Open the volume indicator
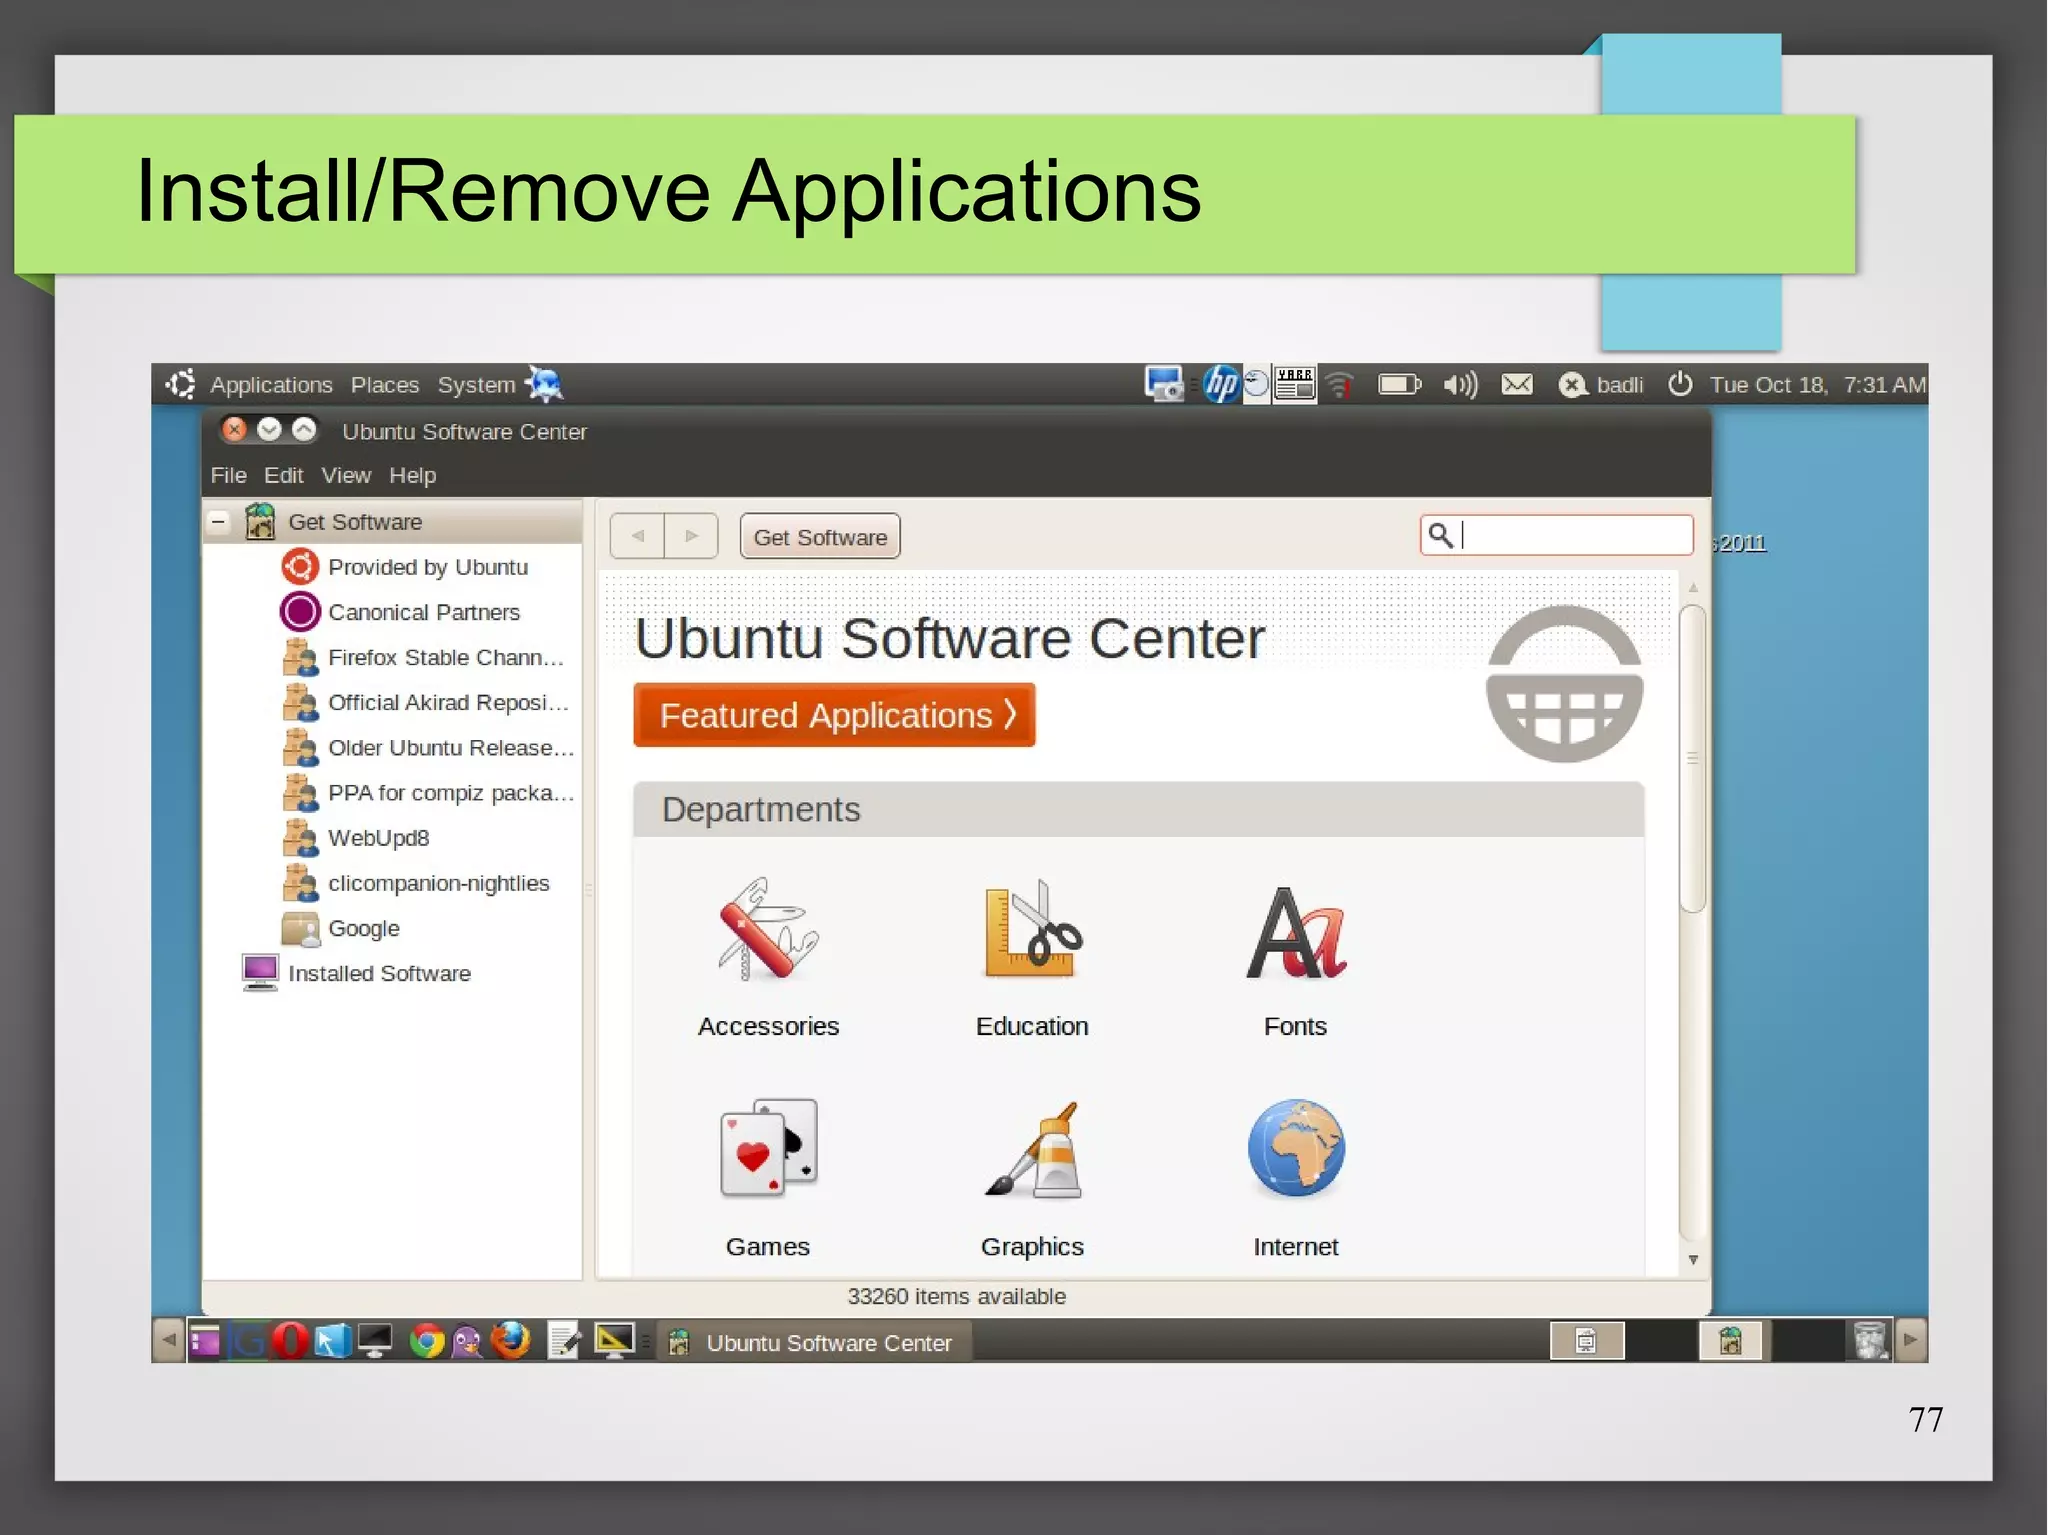This screenshot has height=1535, width=2048. pyautogui.click(x=1460, y=384)
